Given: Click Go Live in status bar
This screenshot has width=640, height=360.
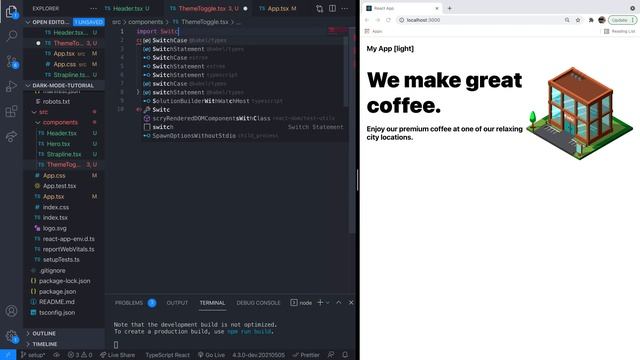Looking at the screenshot, I should (211, 355).
